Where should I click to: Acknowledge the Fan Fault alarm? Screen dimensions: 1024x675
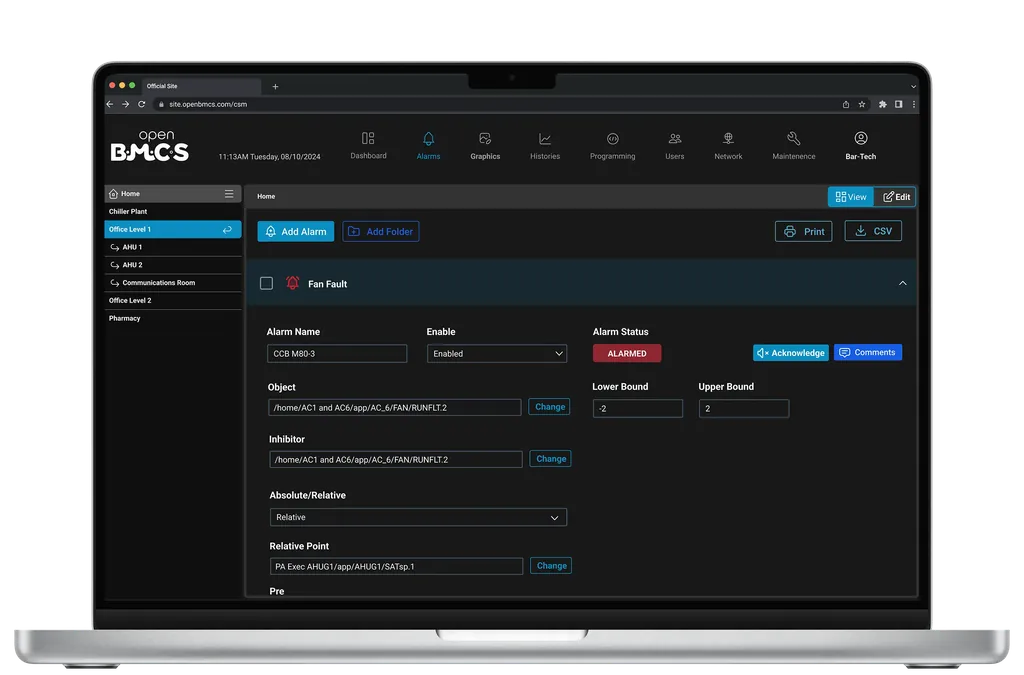(x=791, y=353)
